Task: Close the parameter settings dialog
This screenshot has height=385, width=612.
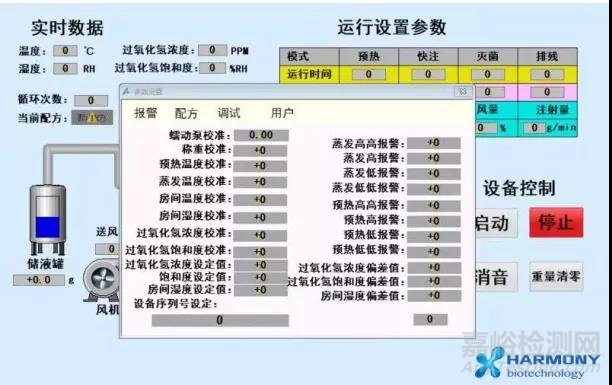Action: [x=463, y=92]
